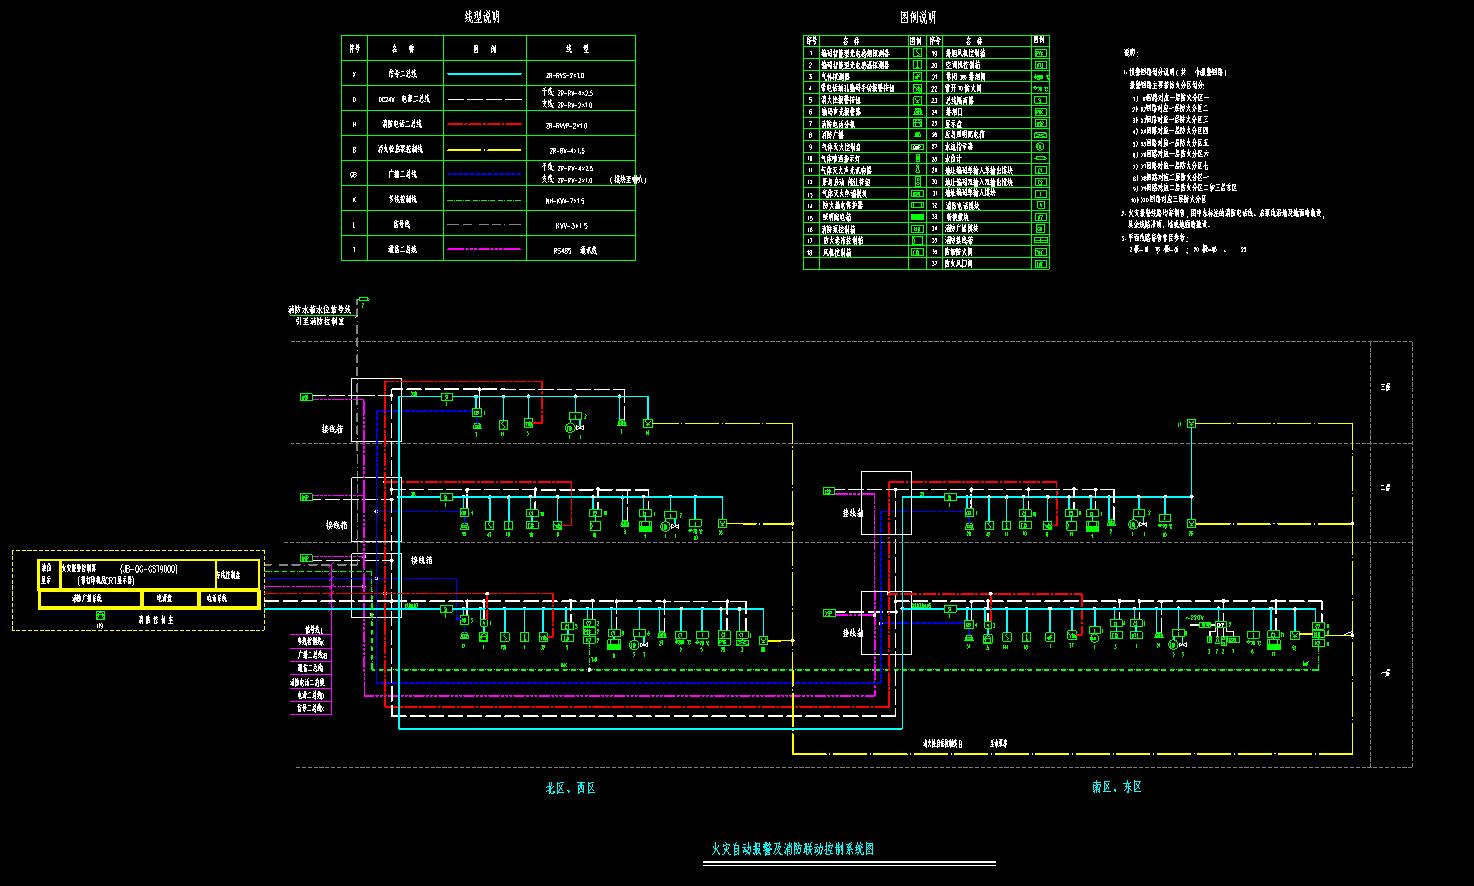Click the 图例说明 legend title
1474x886 pixels.
(917, 17)
